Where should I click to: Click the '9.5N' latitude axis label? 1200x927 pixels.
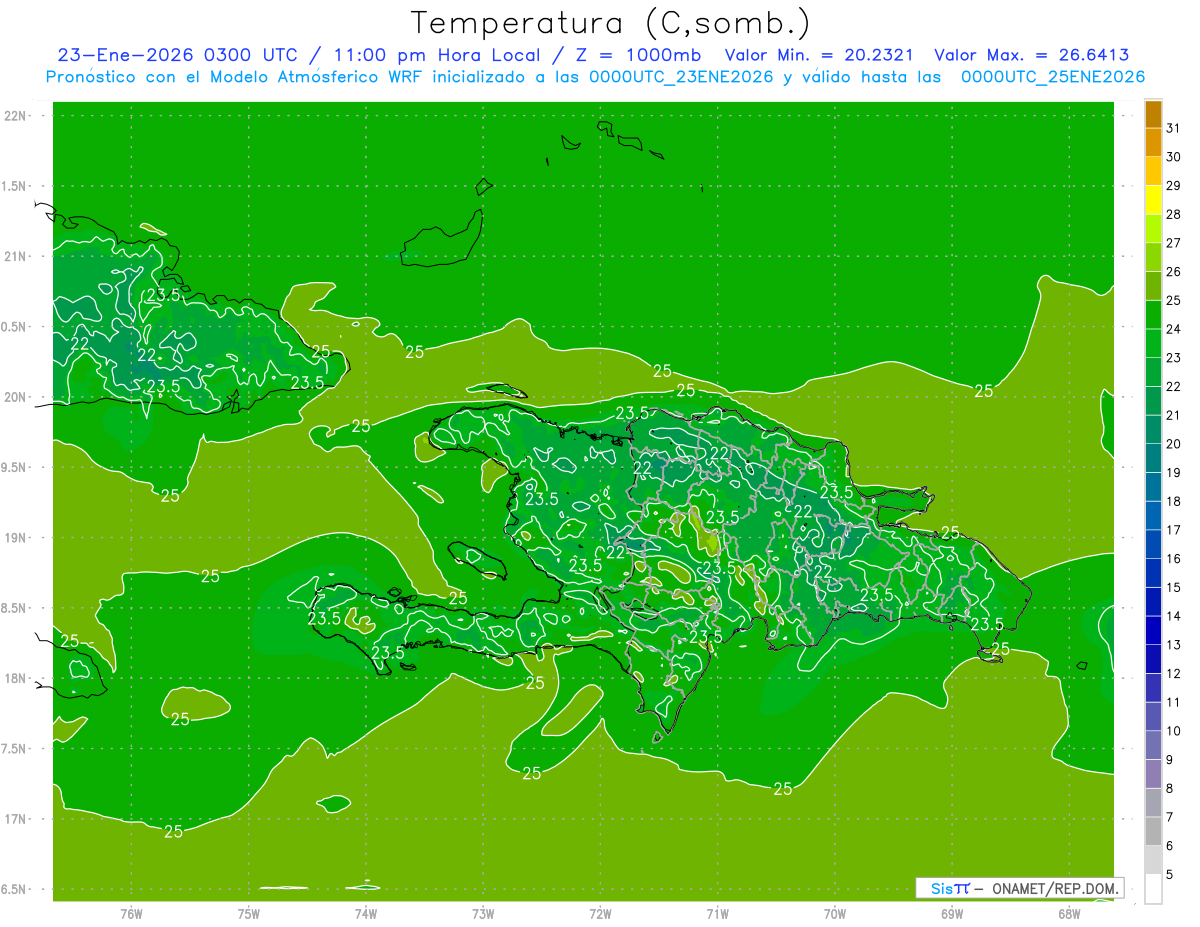click(13, 467)
